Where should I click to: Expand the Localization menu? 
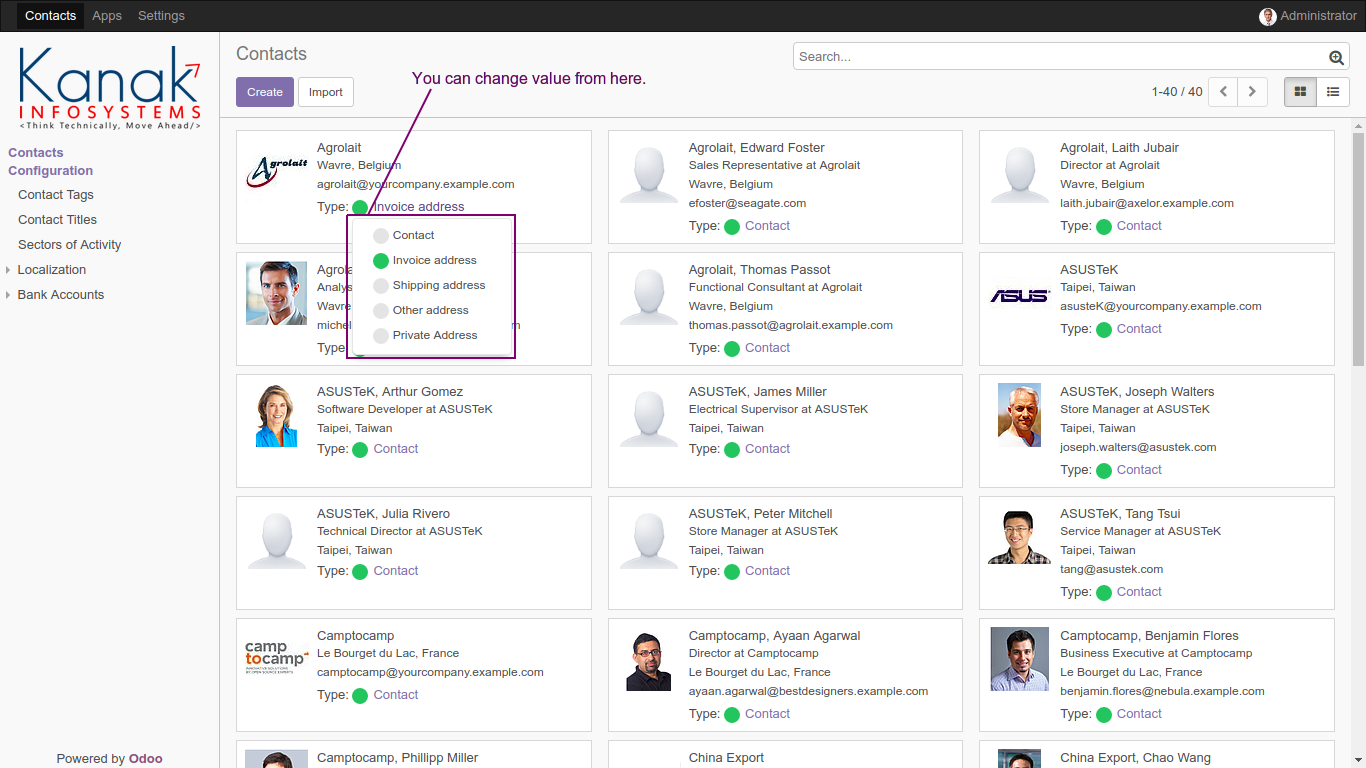[x=51, y=270]
